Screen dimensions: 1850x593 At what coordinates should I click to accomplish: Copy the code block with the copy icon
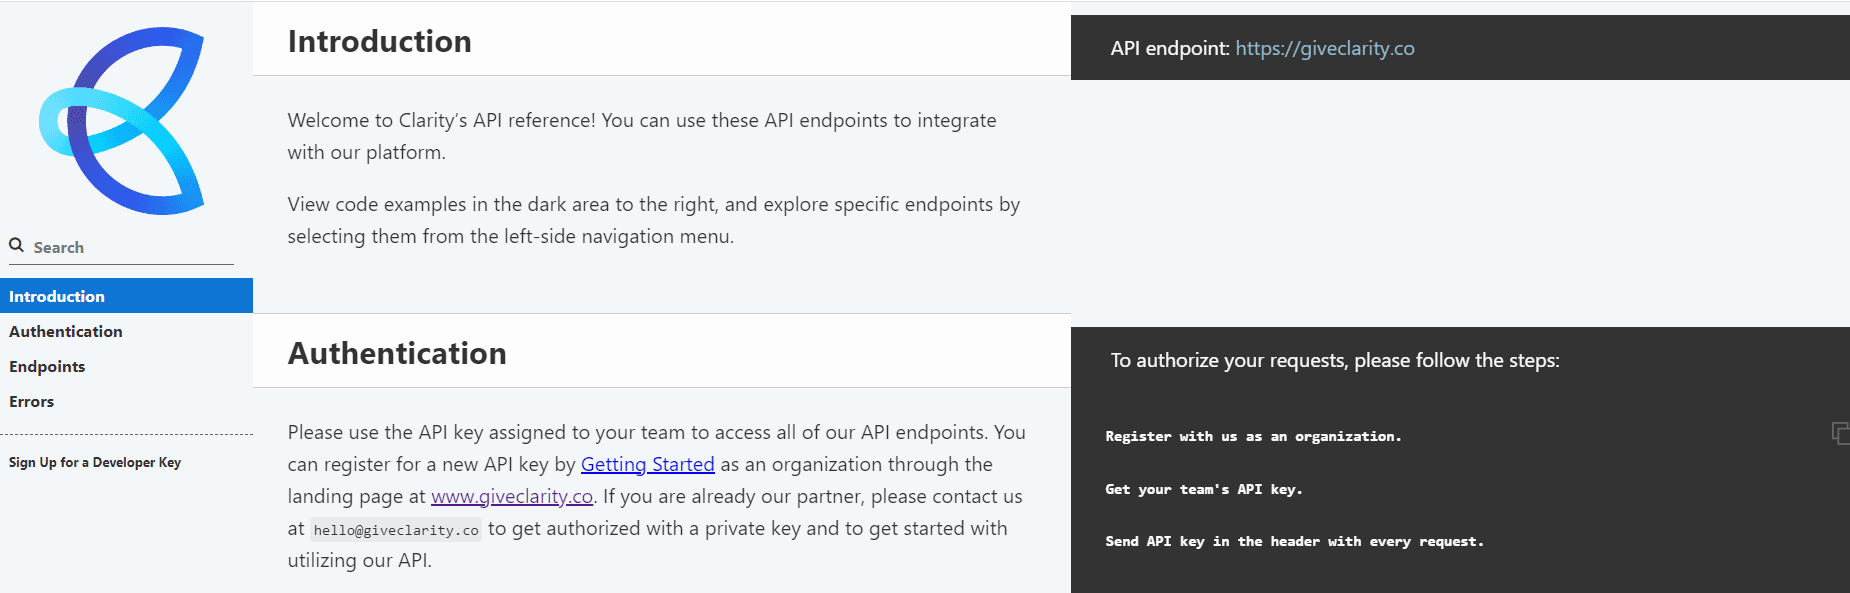pos(1839,433)
